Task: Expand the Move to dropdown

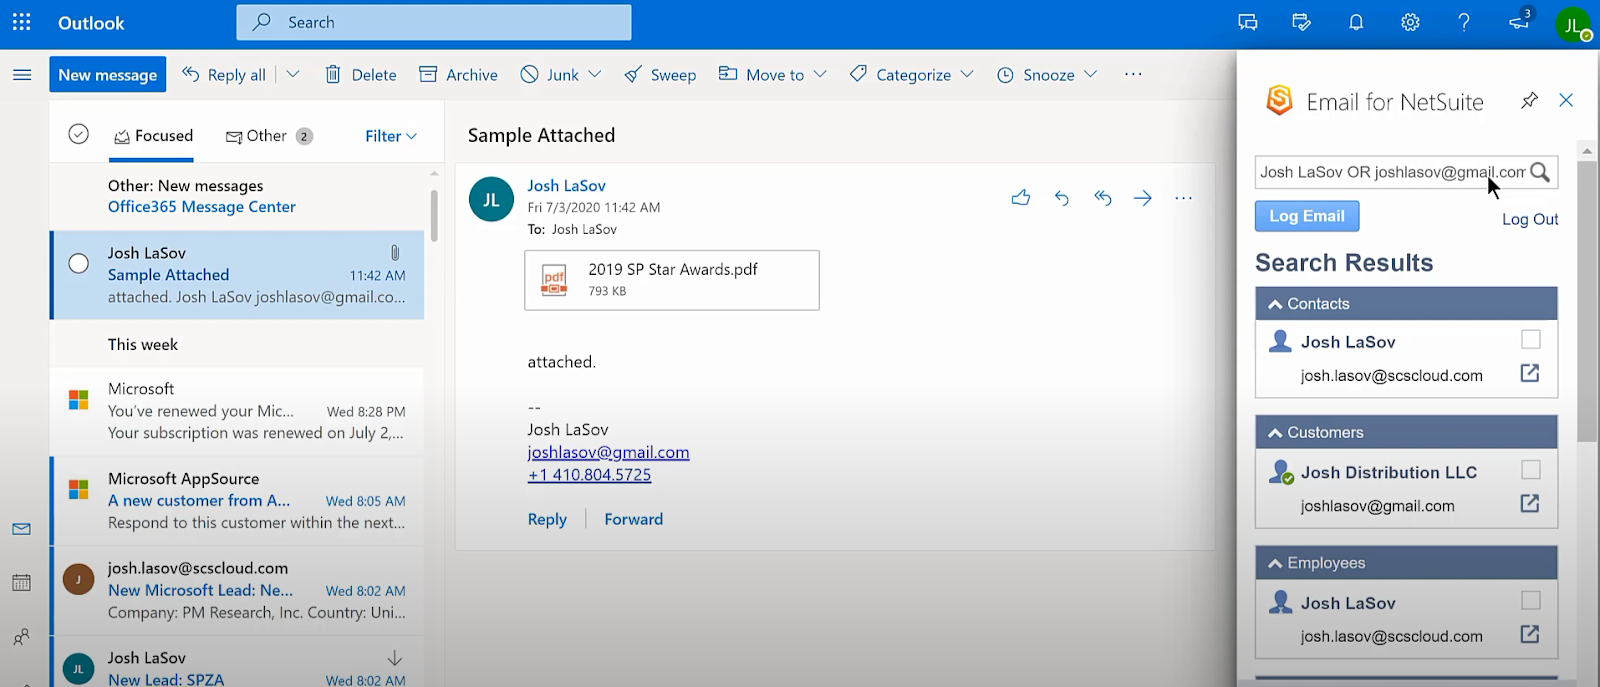Action: [820, 75]
